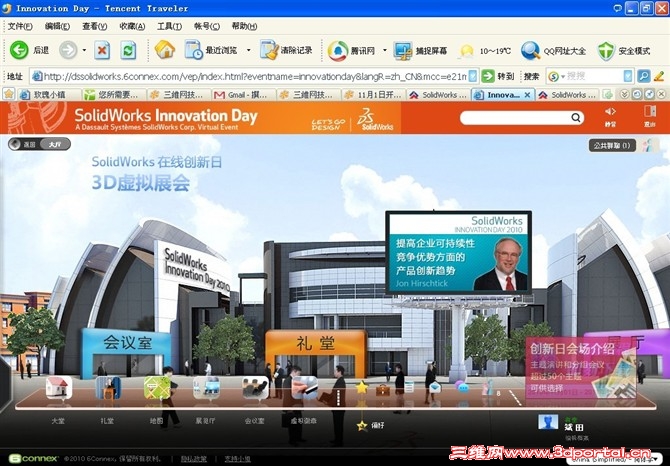
Task: Click the browser search input box
Action: pos(594,76)
